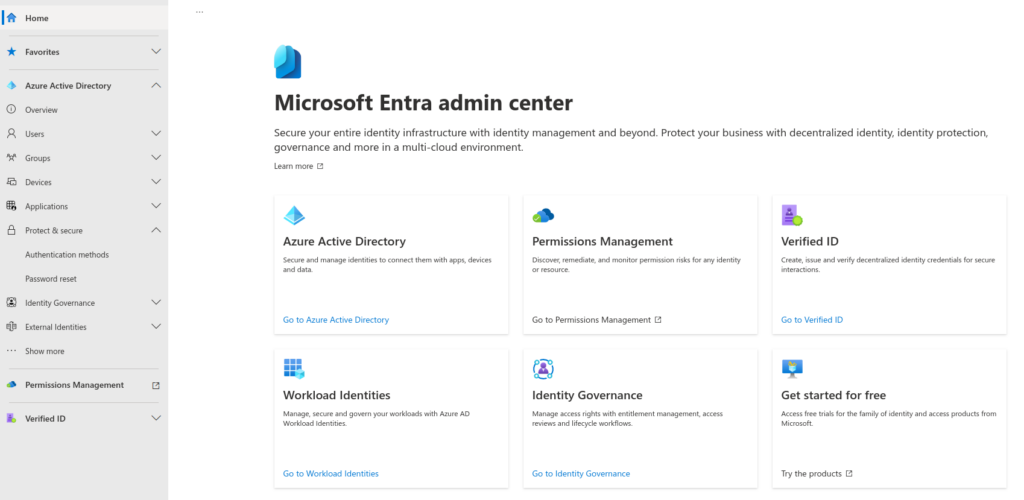The width and height of the screenshot is (1024, 500).
Task: Click the Home house icon in sidebar
Action: tap(11, 18)
